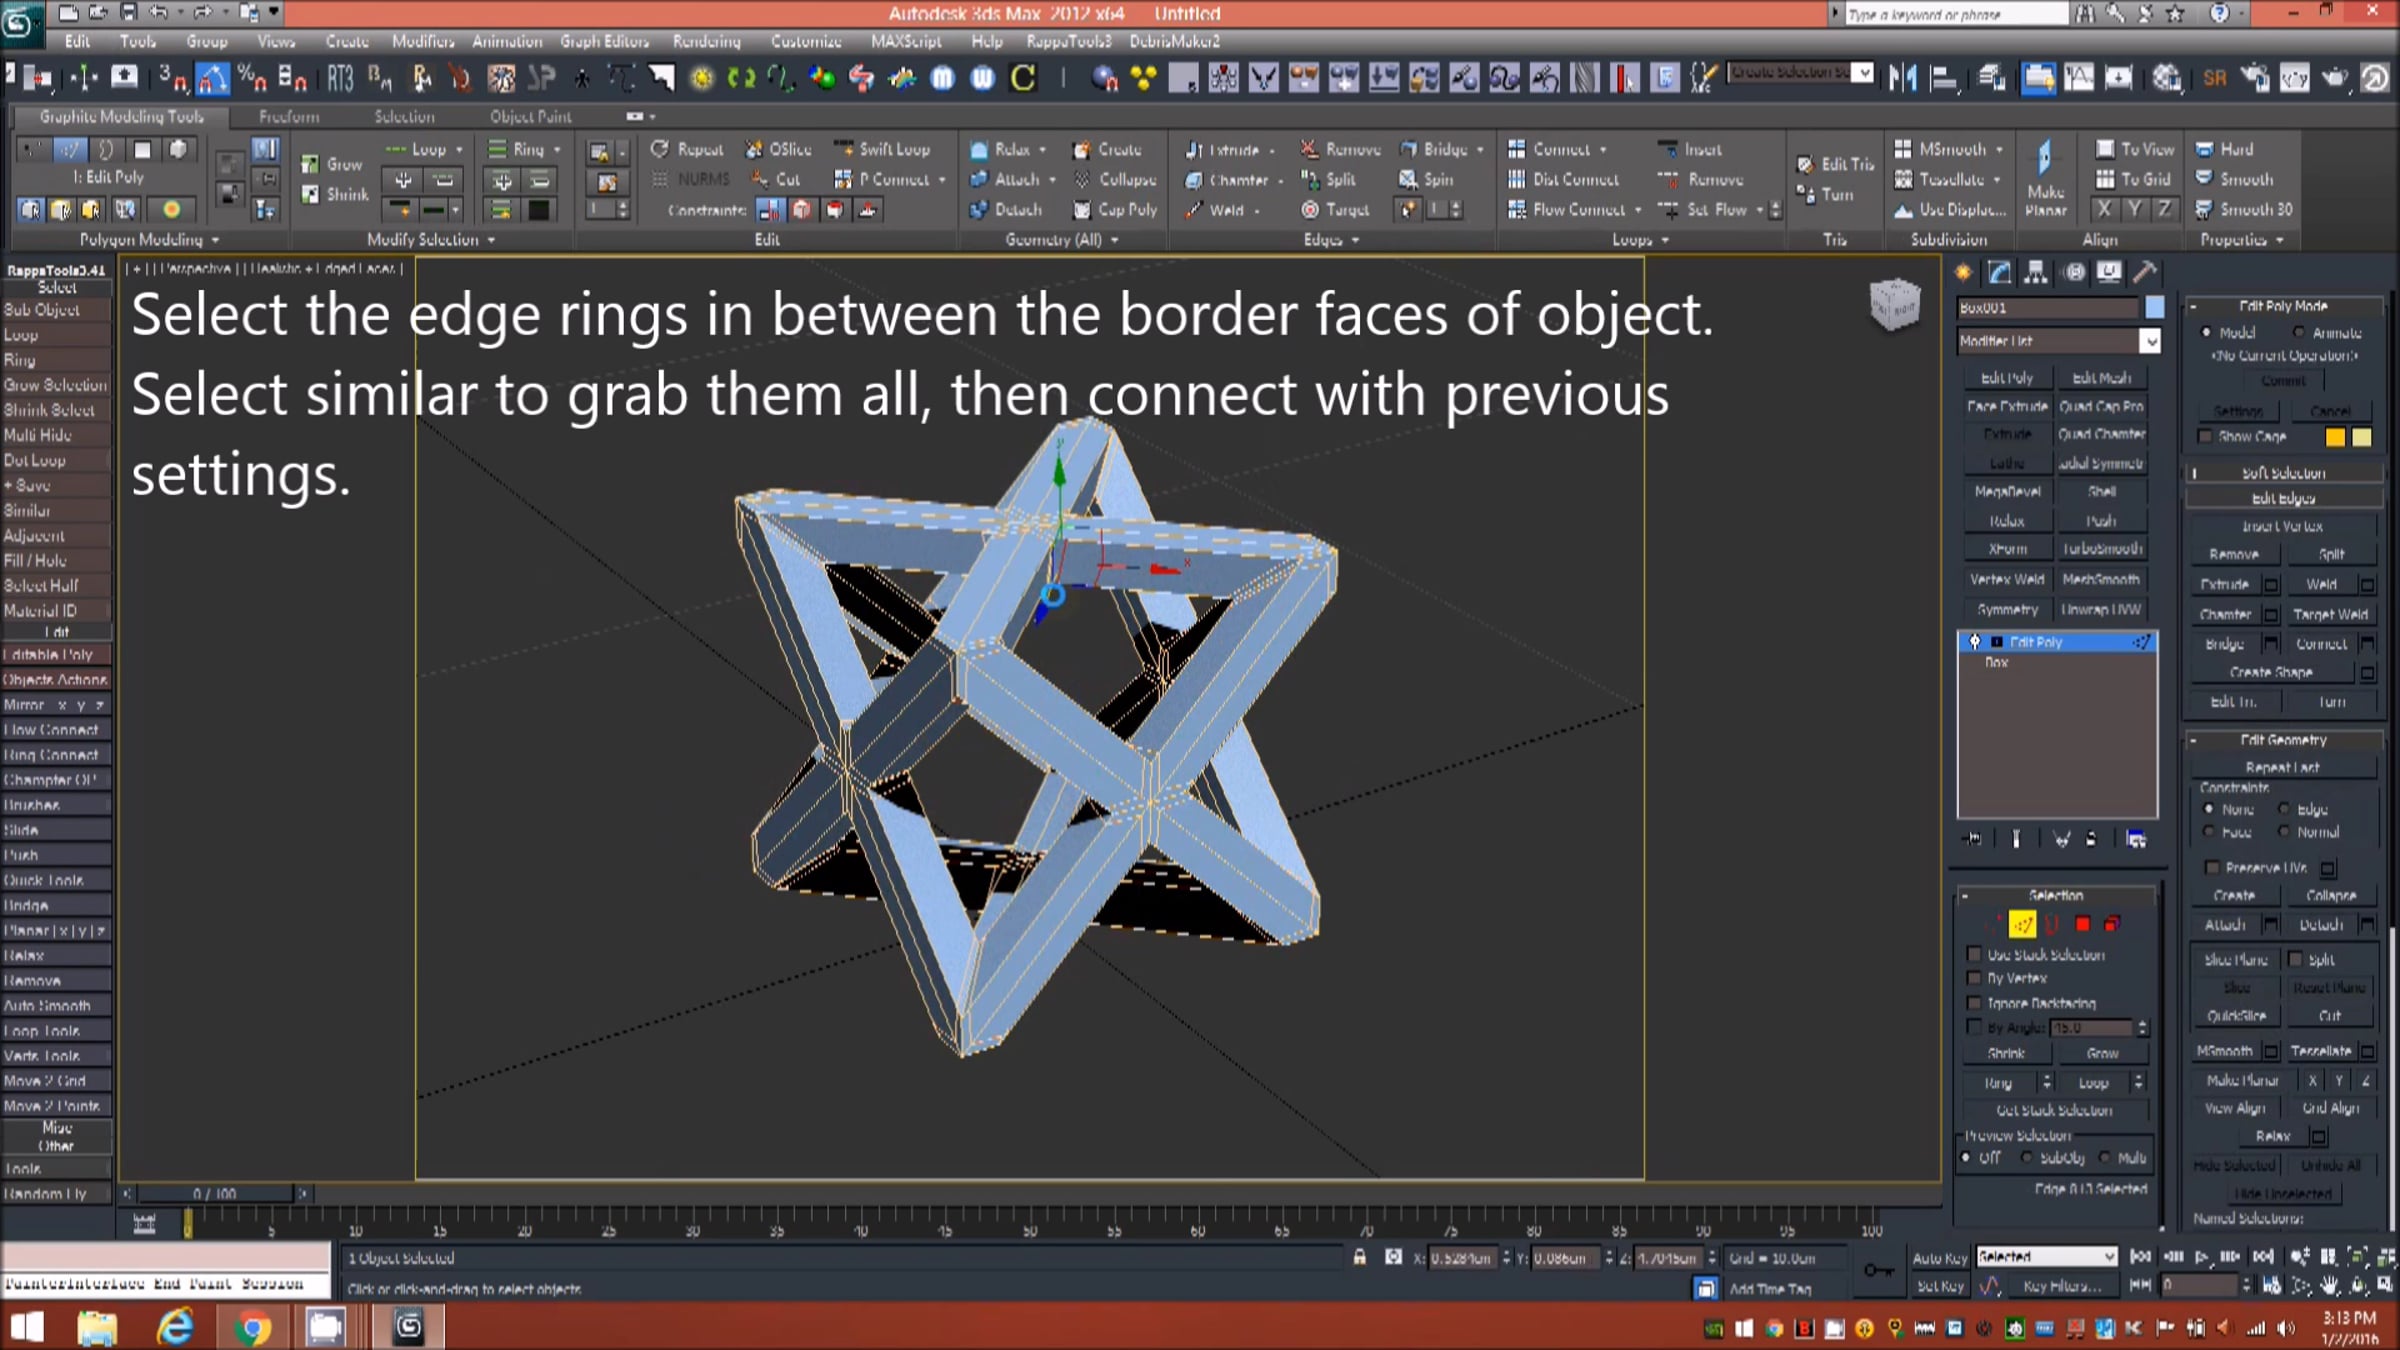Open the Utilities hammer panel tab

2144,272
